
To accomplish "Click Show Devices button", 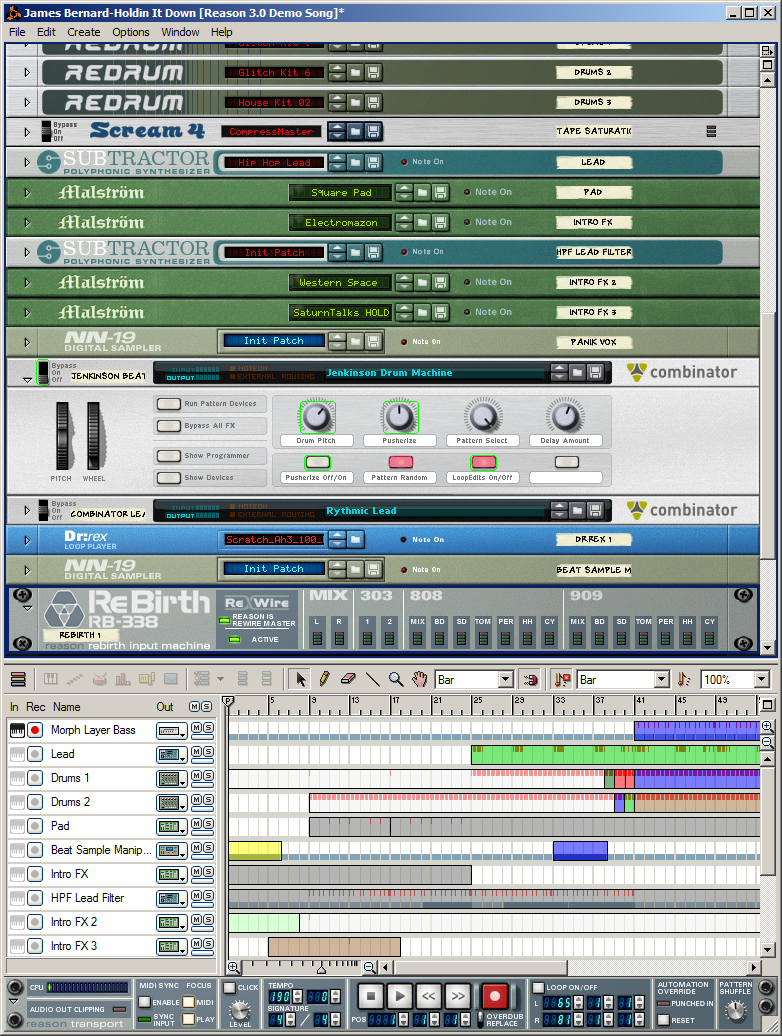I will [168, 478].
